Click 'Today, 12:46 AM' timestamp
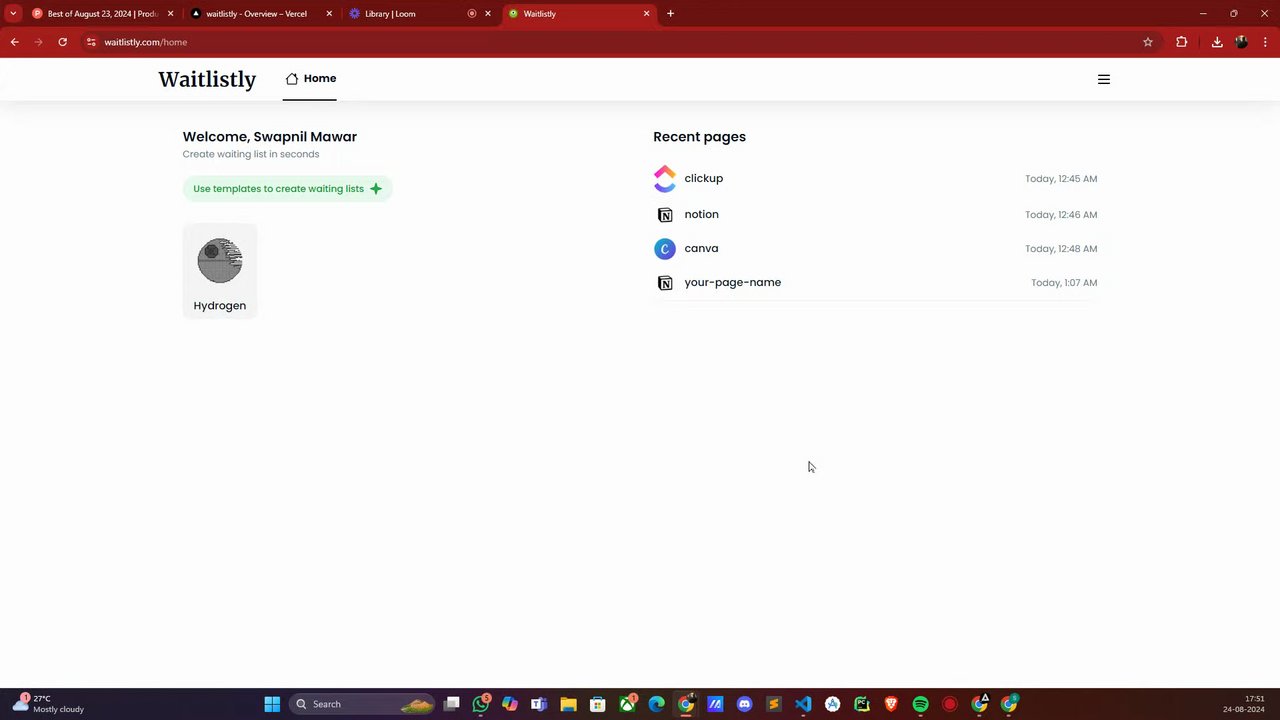The width and height of the screenshot is (1280, 720). tap(1061, 215)
